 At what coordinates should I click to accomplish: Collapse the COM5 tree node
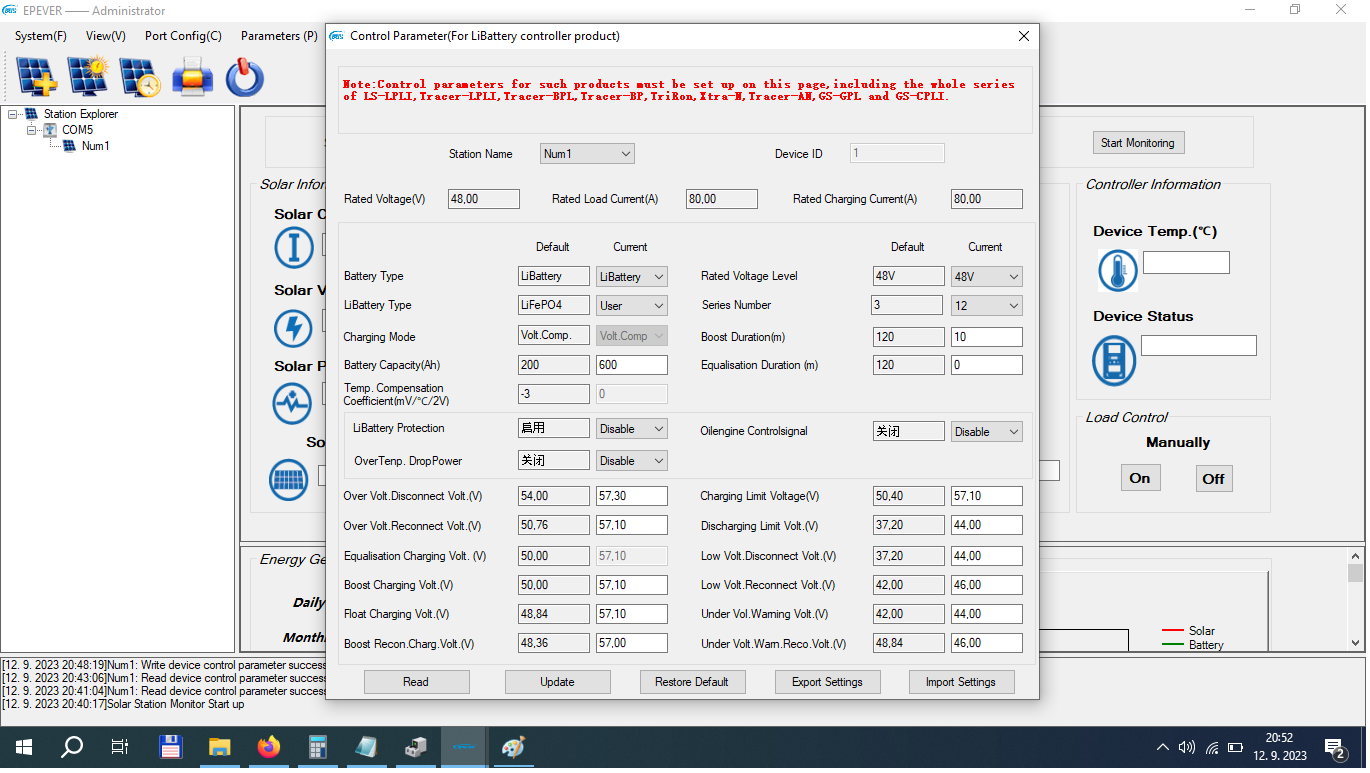(x=32, y=130)
